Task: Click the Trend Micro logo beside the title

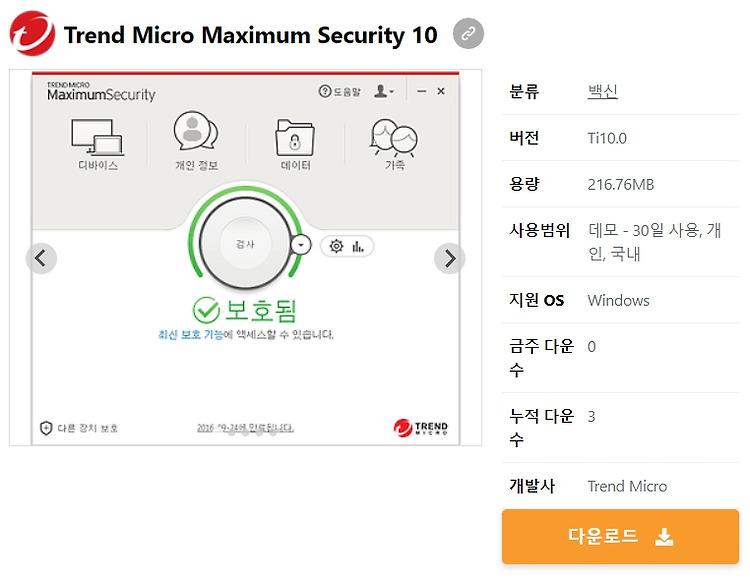Action: pyautogui.click(x=32, y=33)
